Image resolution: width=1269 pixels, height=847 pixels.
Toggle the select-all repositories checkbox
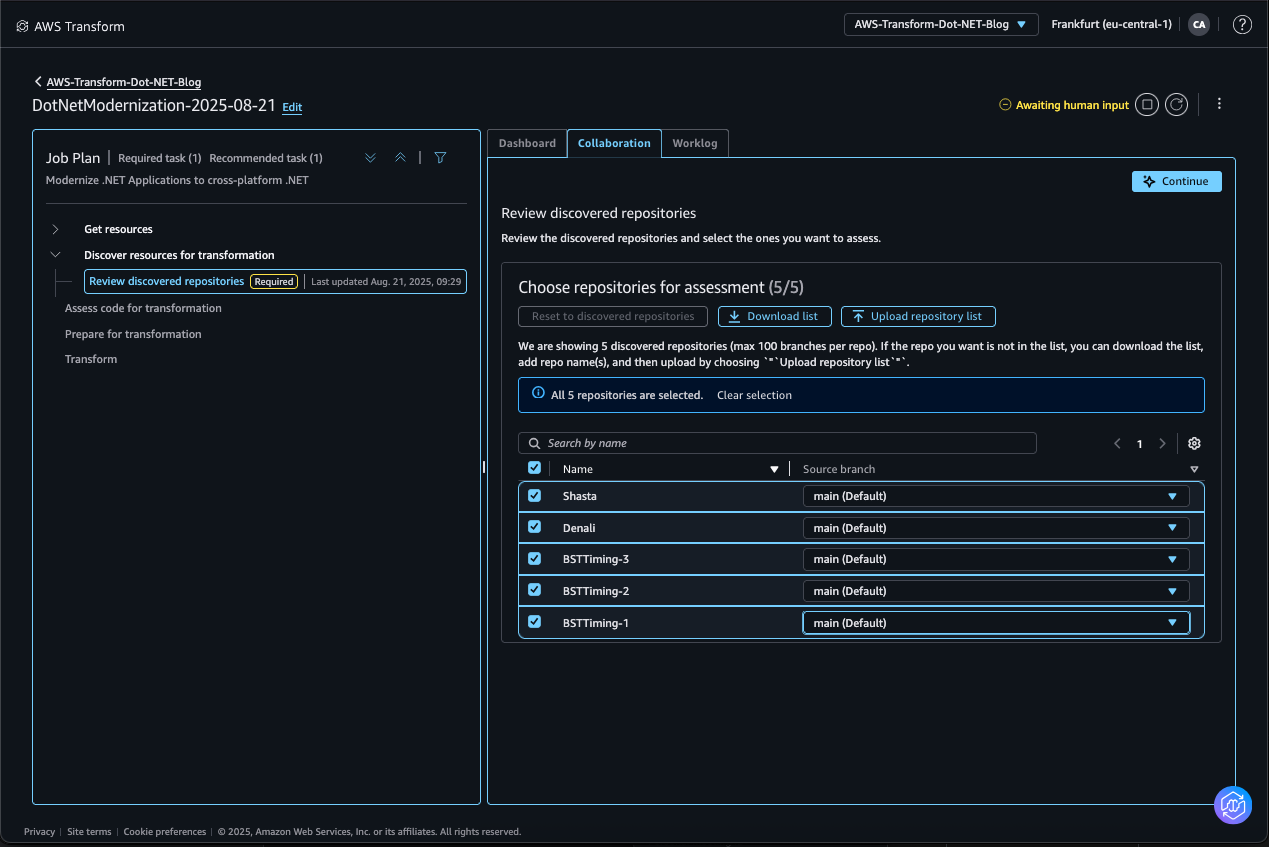point(533,467)
